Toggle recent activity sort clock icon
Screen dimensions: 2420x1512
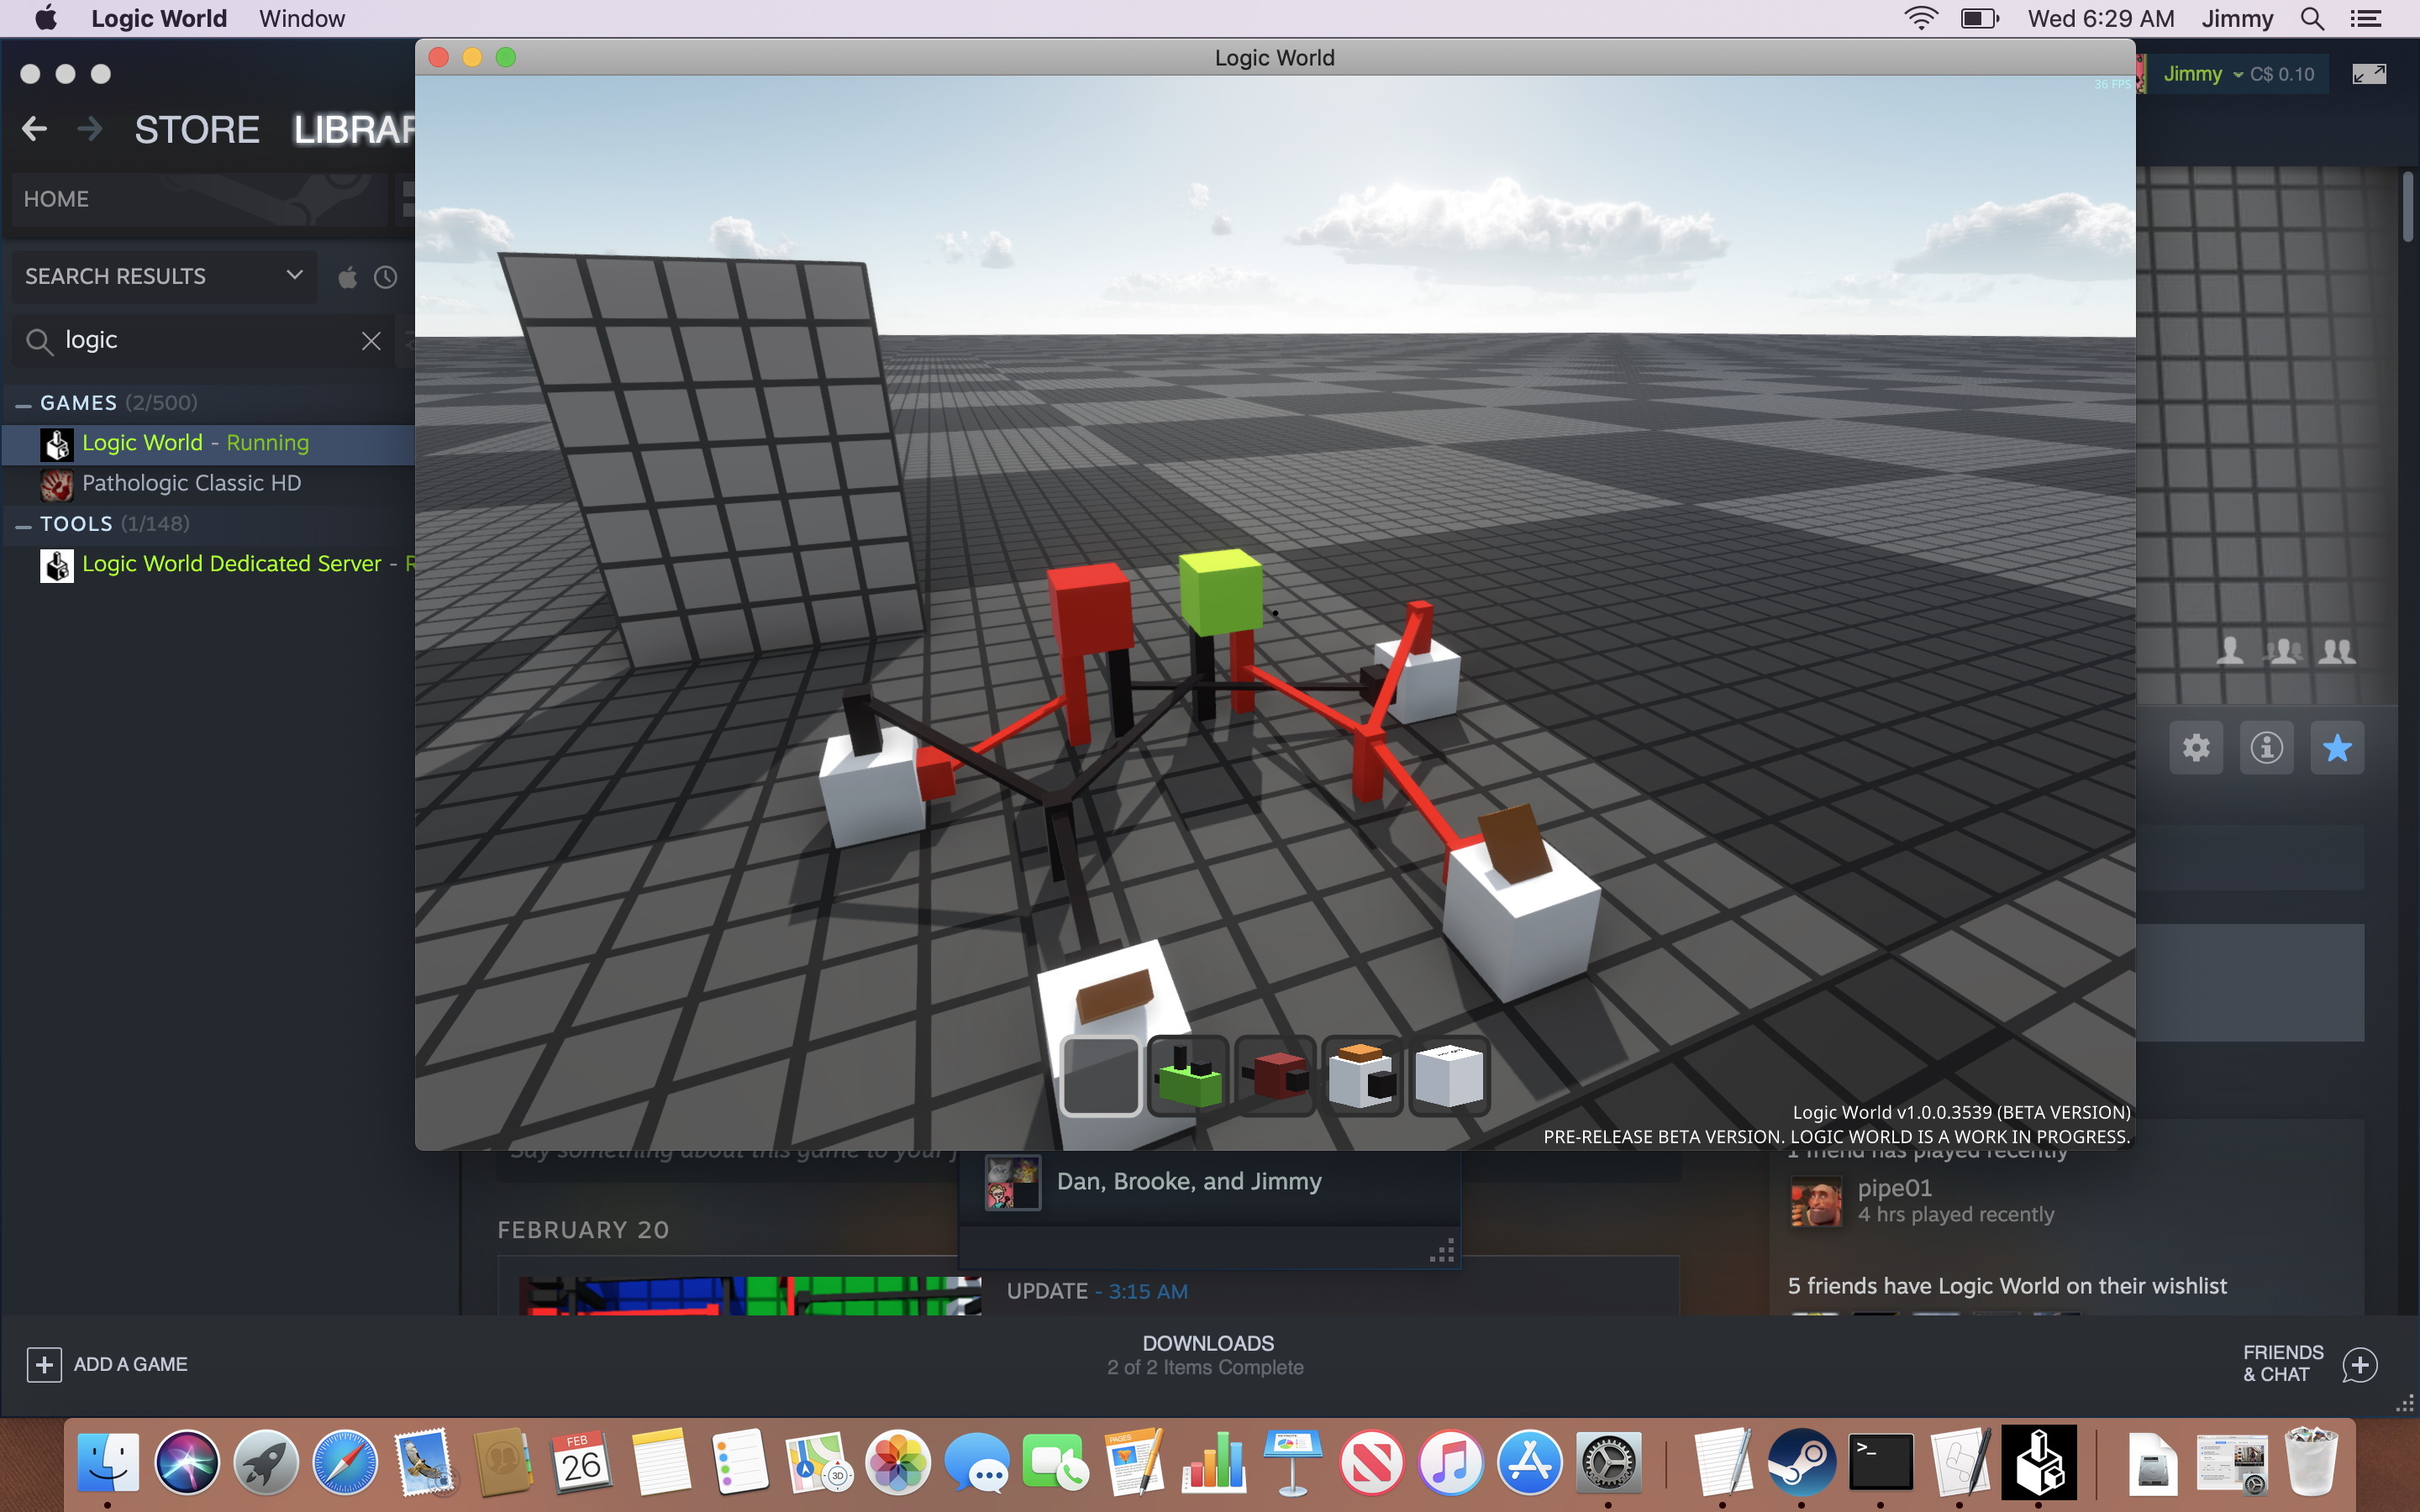(x=386, y=277)
